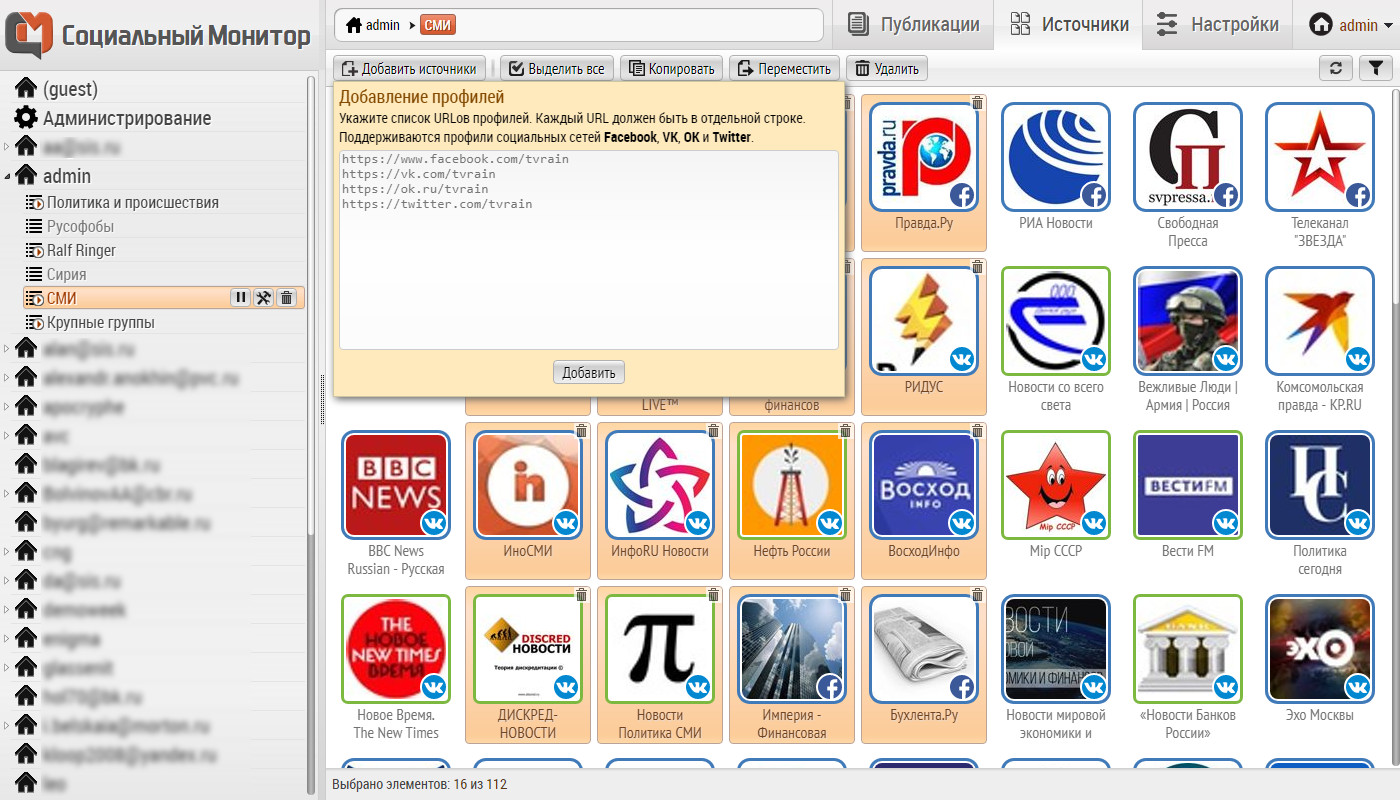Click 'Выбрано элементов: 16 из 112' status text

[420, 784]
